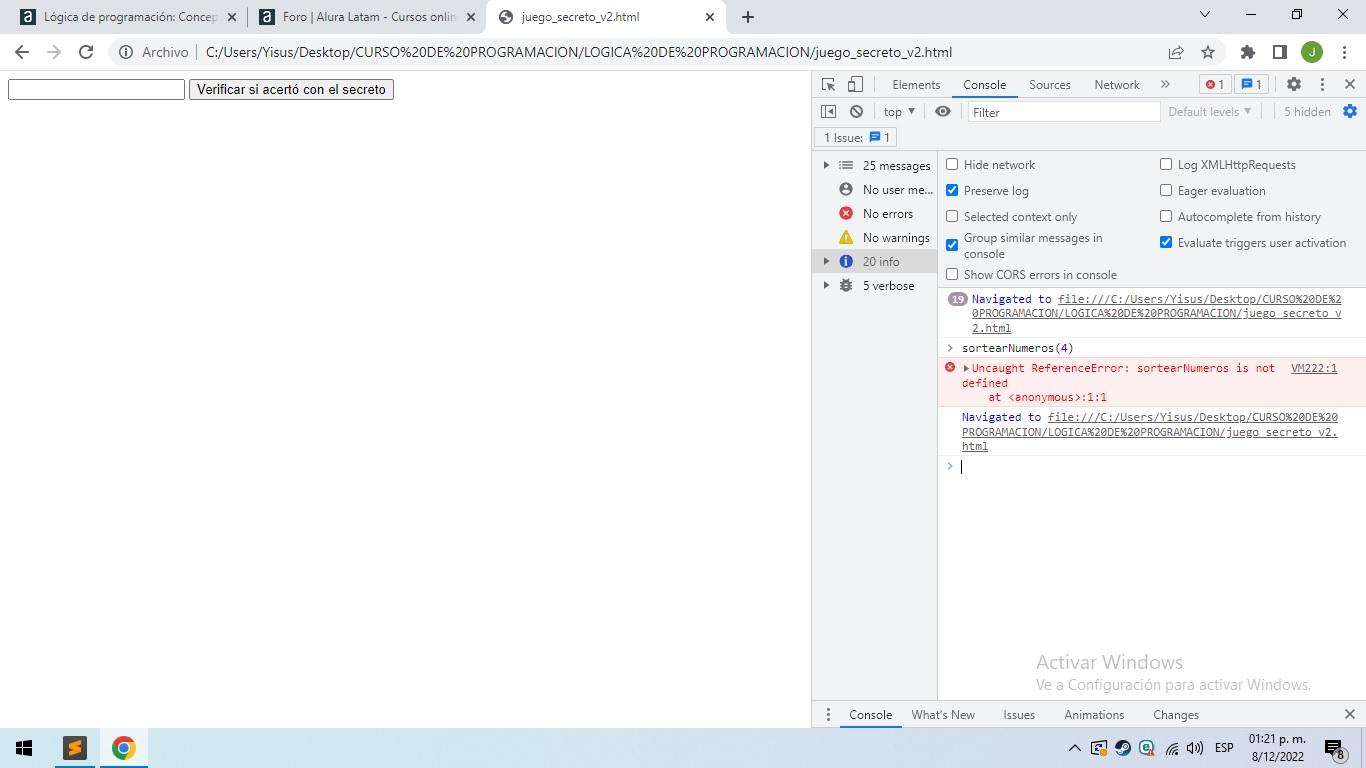Uncheck Evaluate triggers user activation
This screenshot has width=1366, height=768.
click(1166, 242)
